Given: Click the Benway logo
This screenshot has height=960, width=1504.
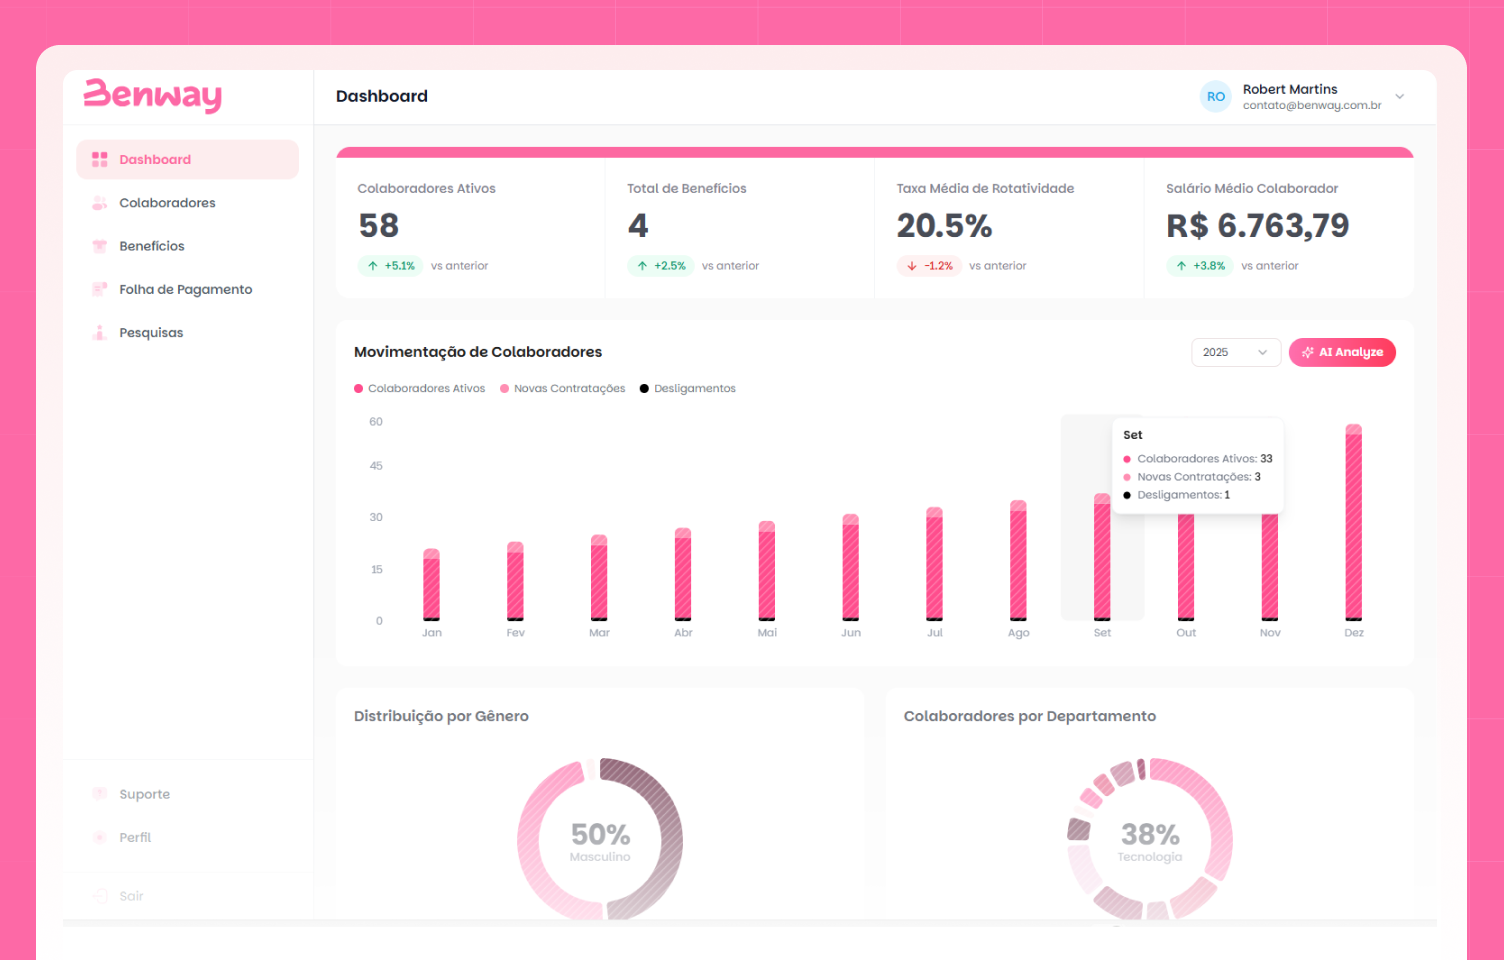Looking at the screenshot, I should [152, 95].
